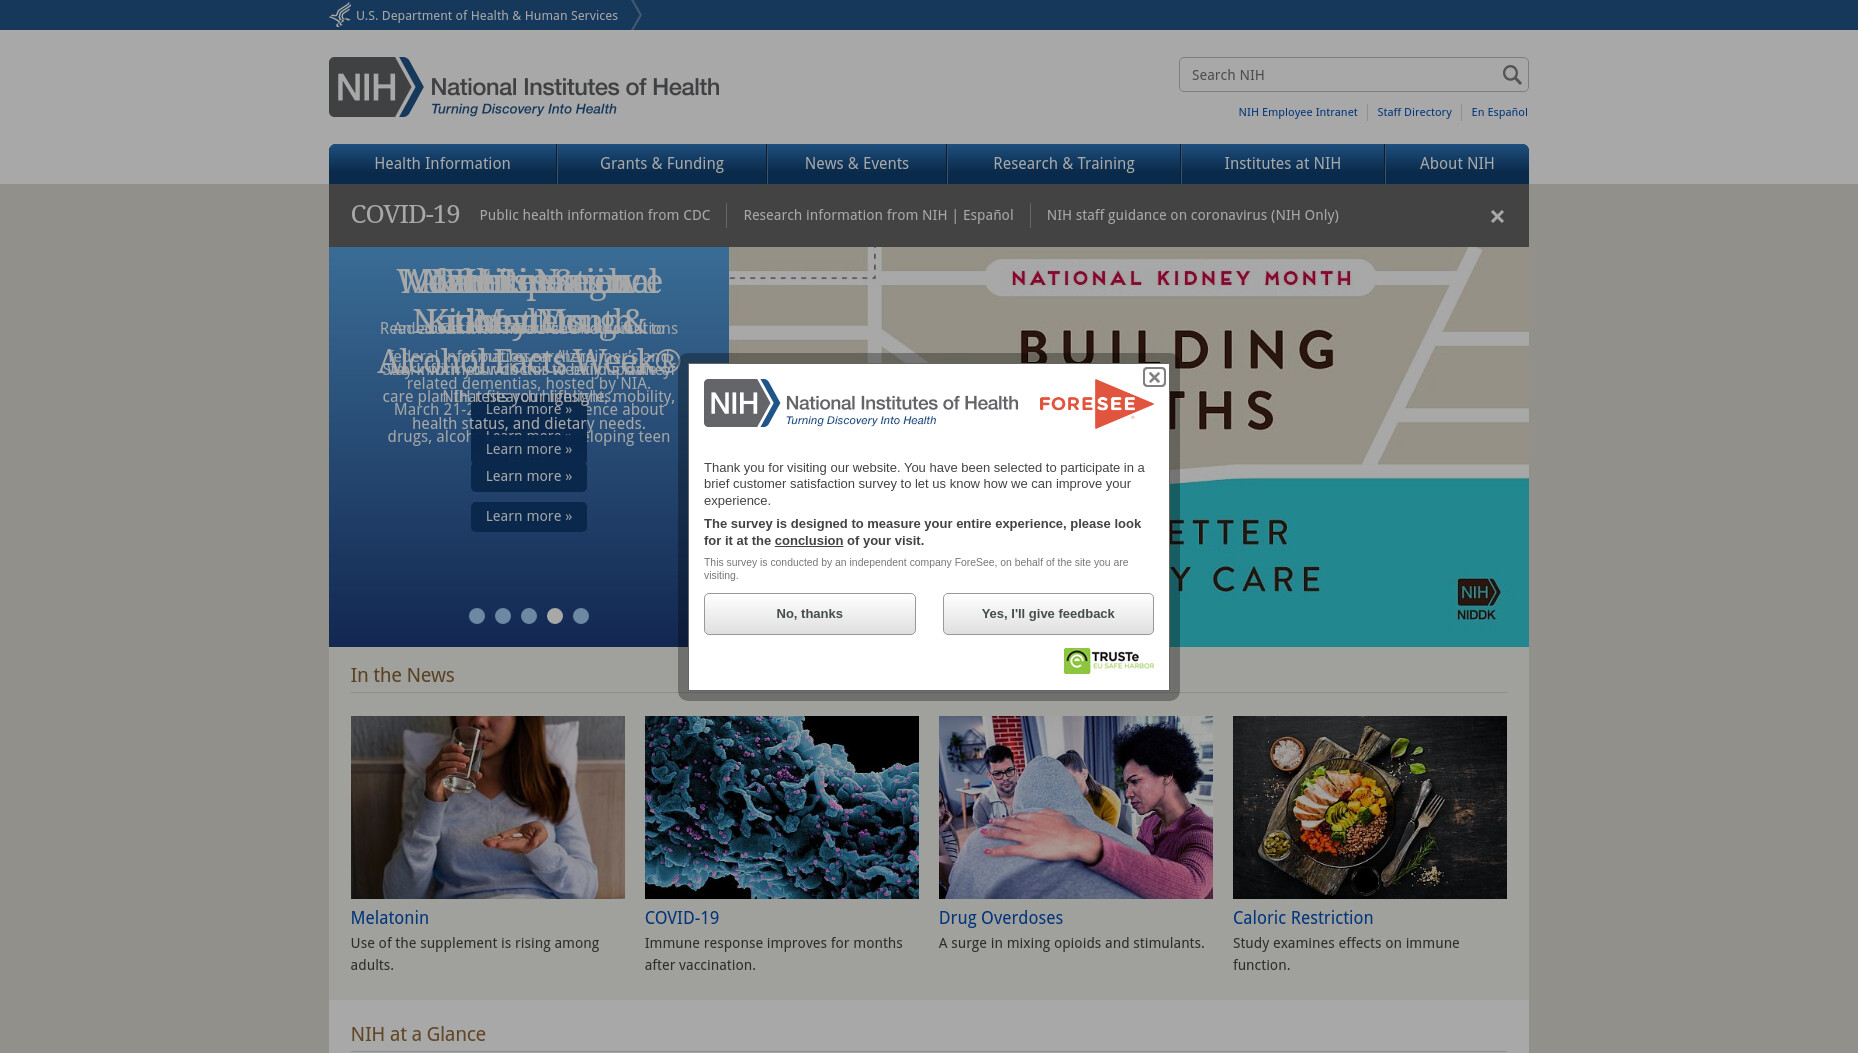Image resolution: width=1858 pixels, height=1053 pixels.
Task: Click the TRUSTe certification badge
Action: pos(1108,660)
